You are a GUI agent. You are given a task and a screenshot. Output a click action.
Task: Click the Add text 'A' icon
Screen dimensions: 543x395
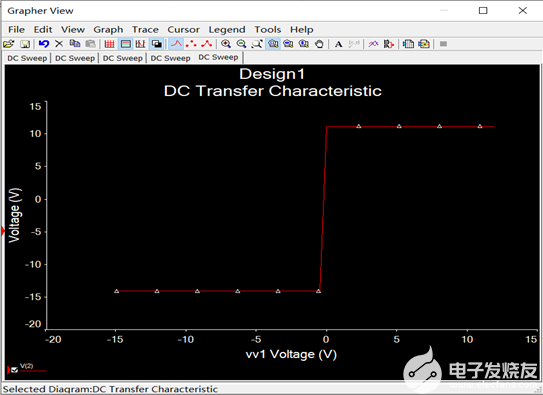pyautogui.click(x=338, y=44)
